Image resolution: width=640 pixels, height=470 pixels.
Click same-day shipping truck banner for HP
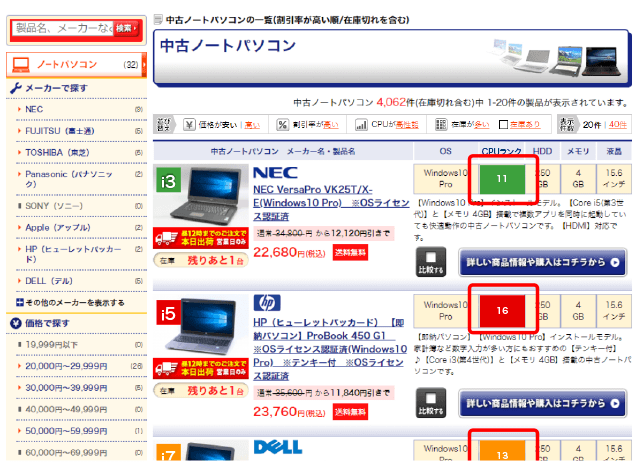[201, 368]
